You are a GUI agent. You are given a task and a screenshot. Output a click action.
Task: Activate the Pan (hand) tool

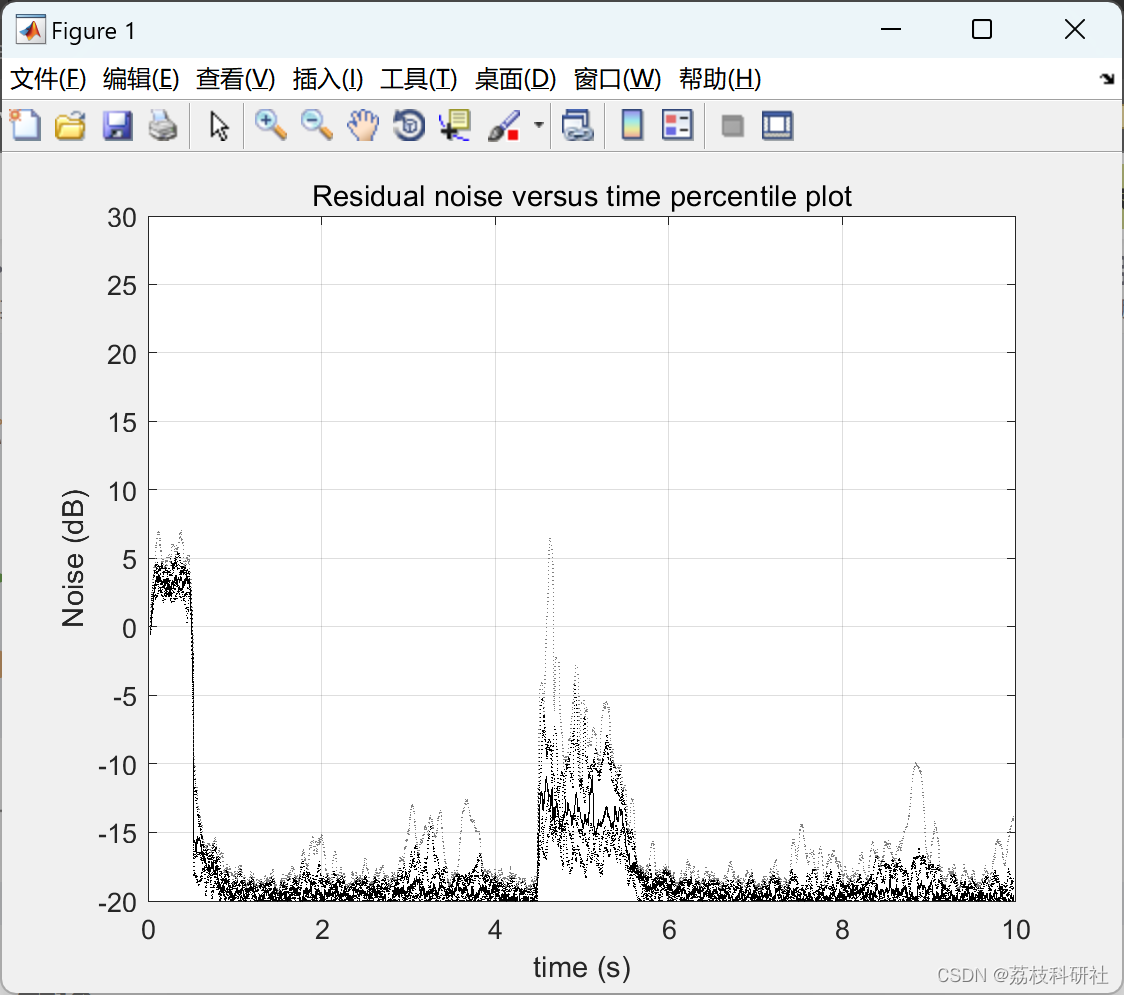363,125
